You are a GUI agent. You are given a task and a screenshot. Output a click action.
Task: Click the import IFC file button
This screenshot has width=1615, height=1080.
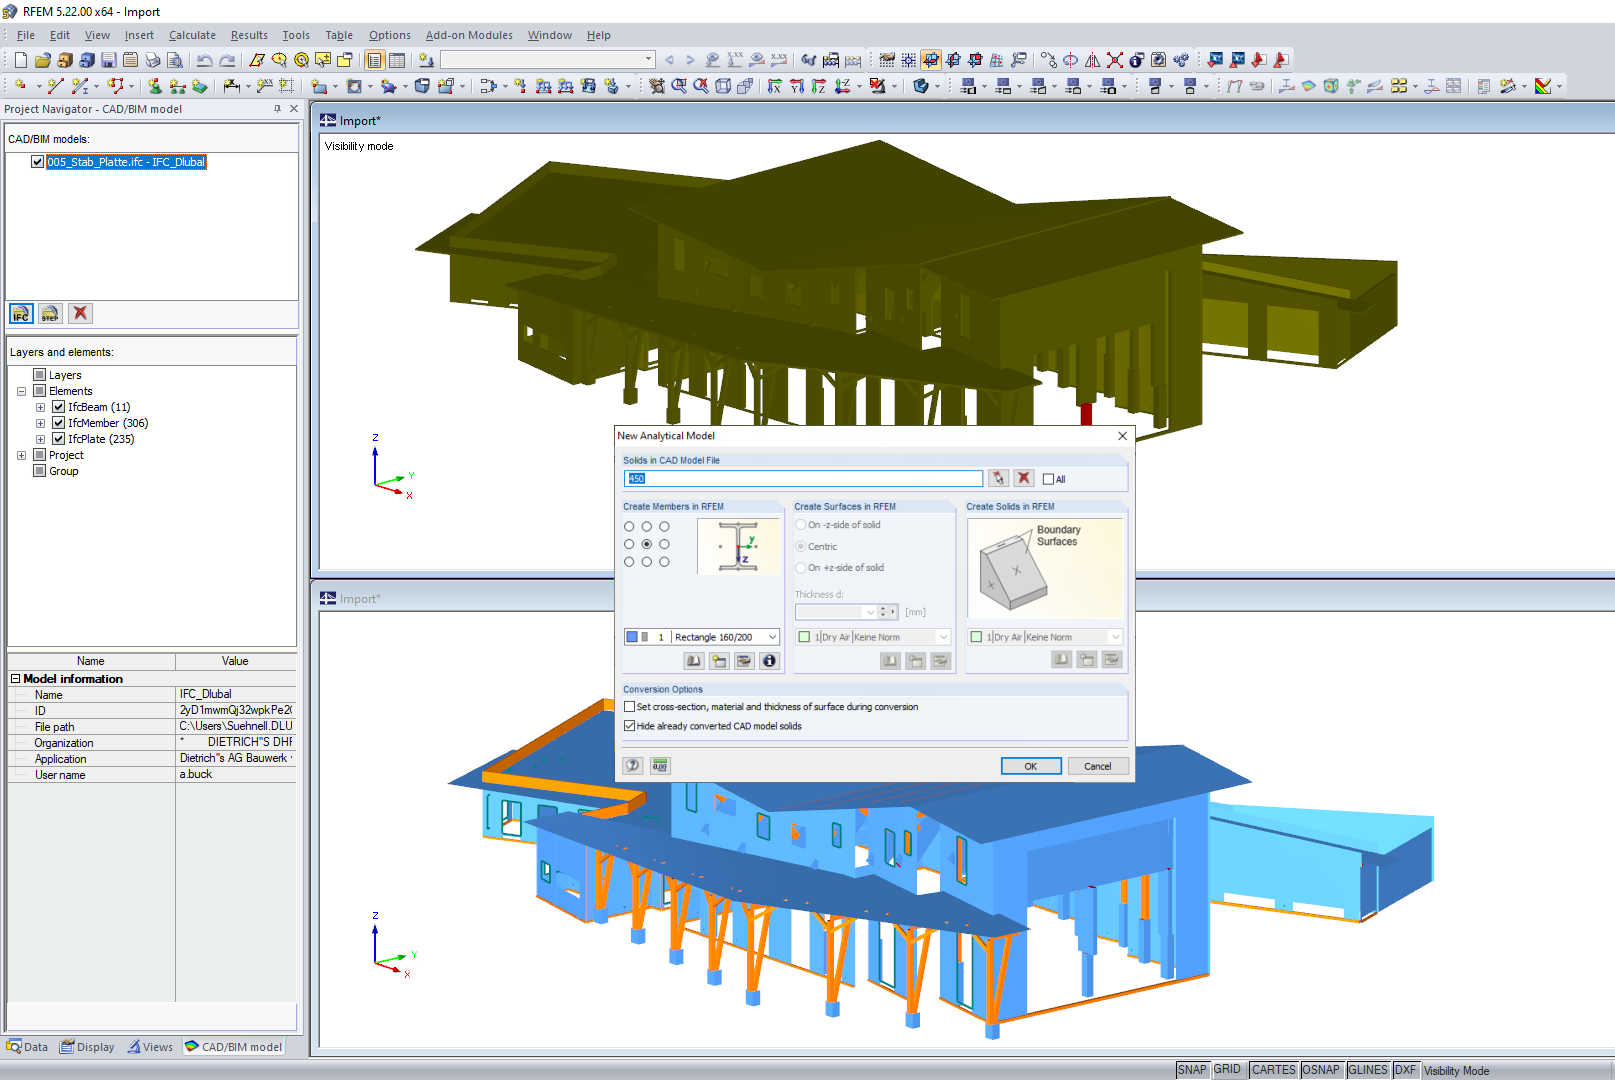21,314
